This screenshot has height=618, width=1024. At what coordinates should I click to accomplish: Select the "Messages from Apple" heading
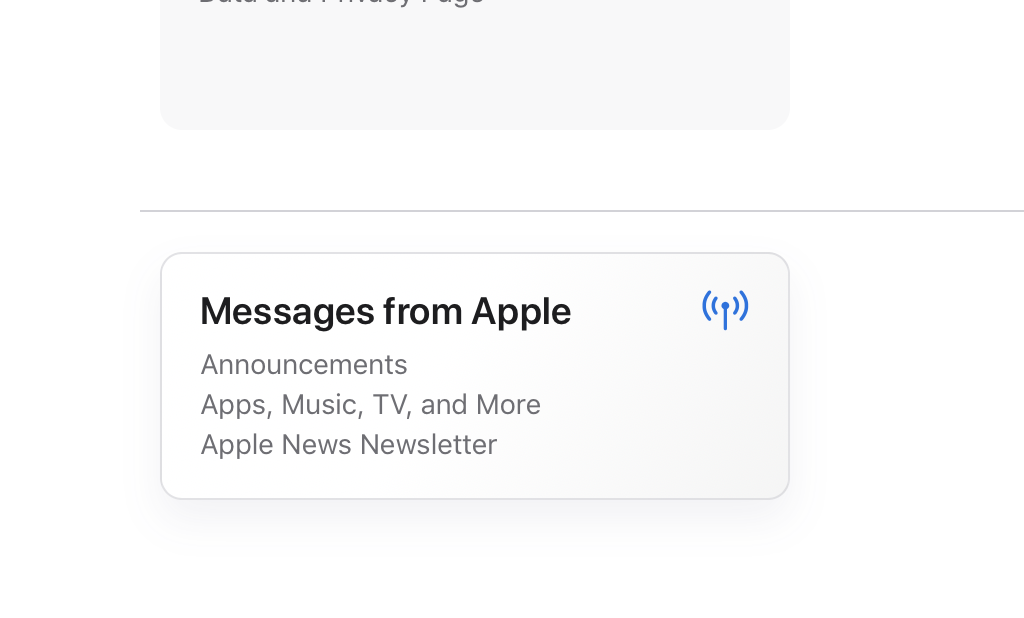point(385,312)
